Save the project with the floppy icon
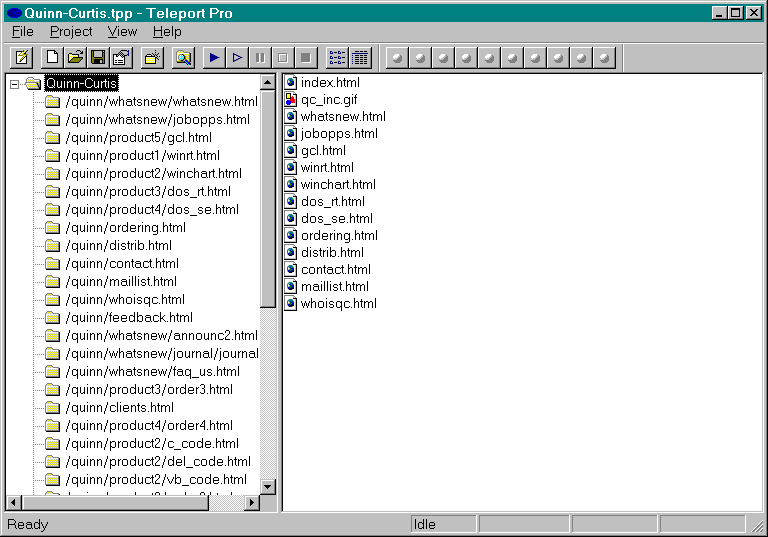The image size is (768, 537). (x=98, y=58)
